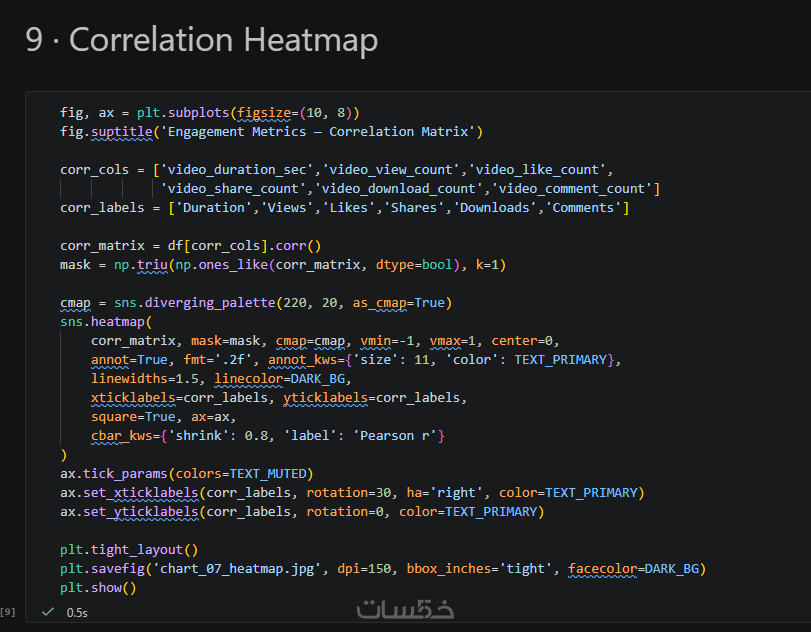Screen dimensions: 811x632
Task: Click xticklabels=corr_labels inside heatmap call
Action: coord(179,398)
